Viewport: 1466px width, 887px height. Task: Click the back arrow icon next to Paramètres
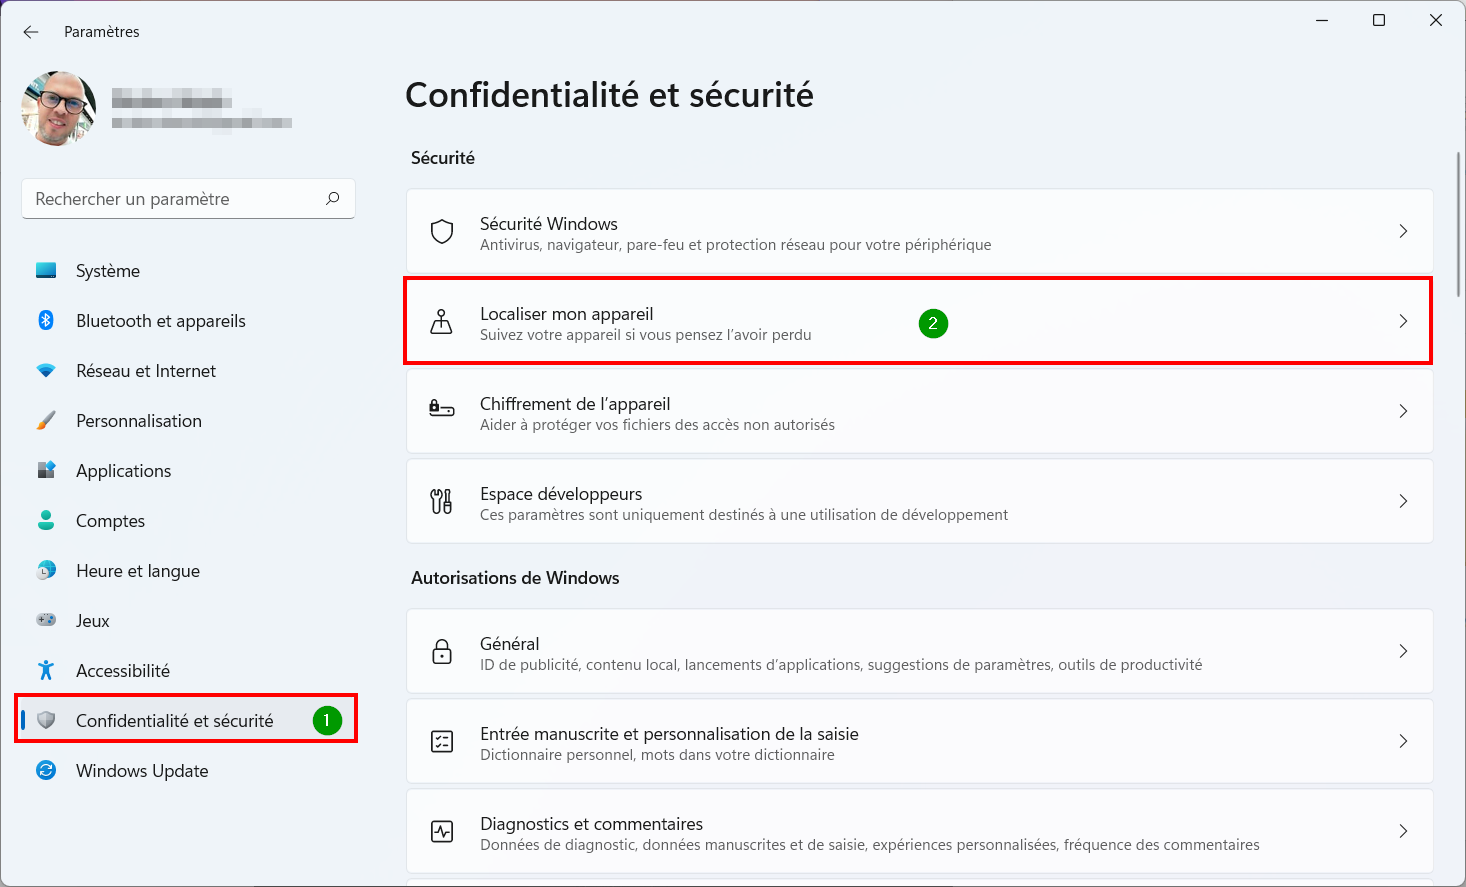(31, 32)
